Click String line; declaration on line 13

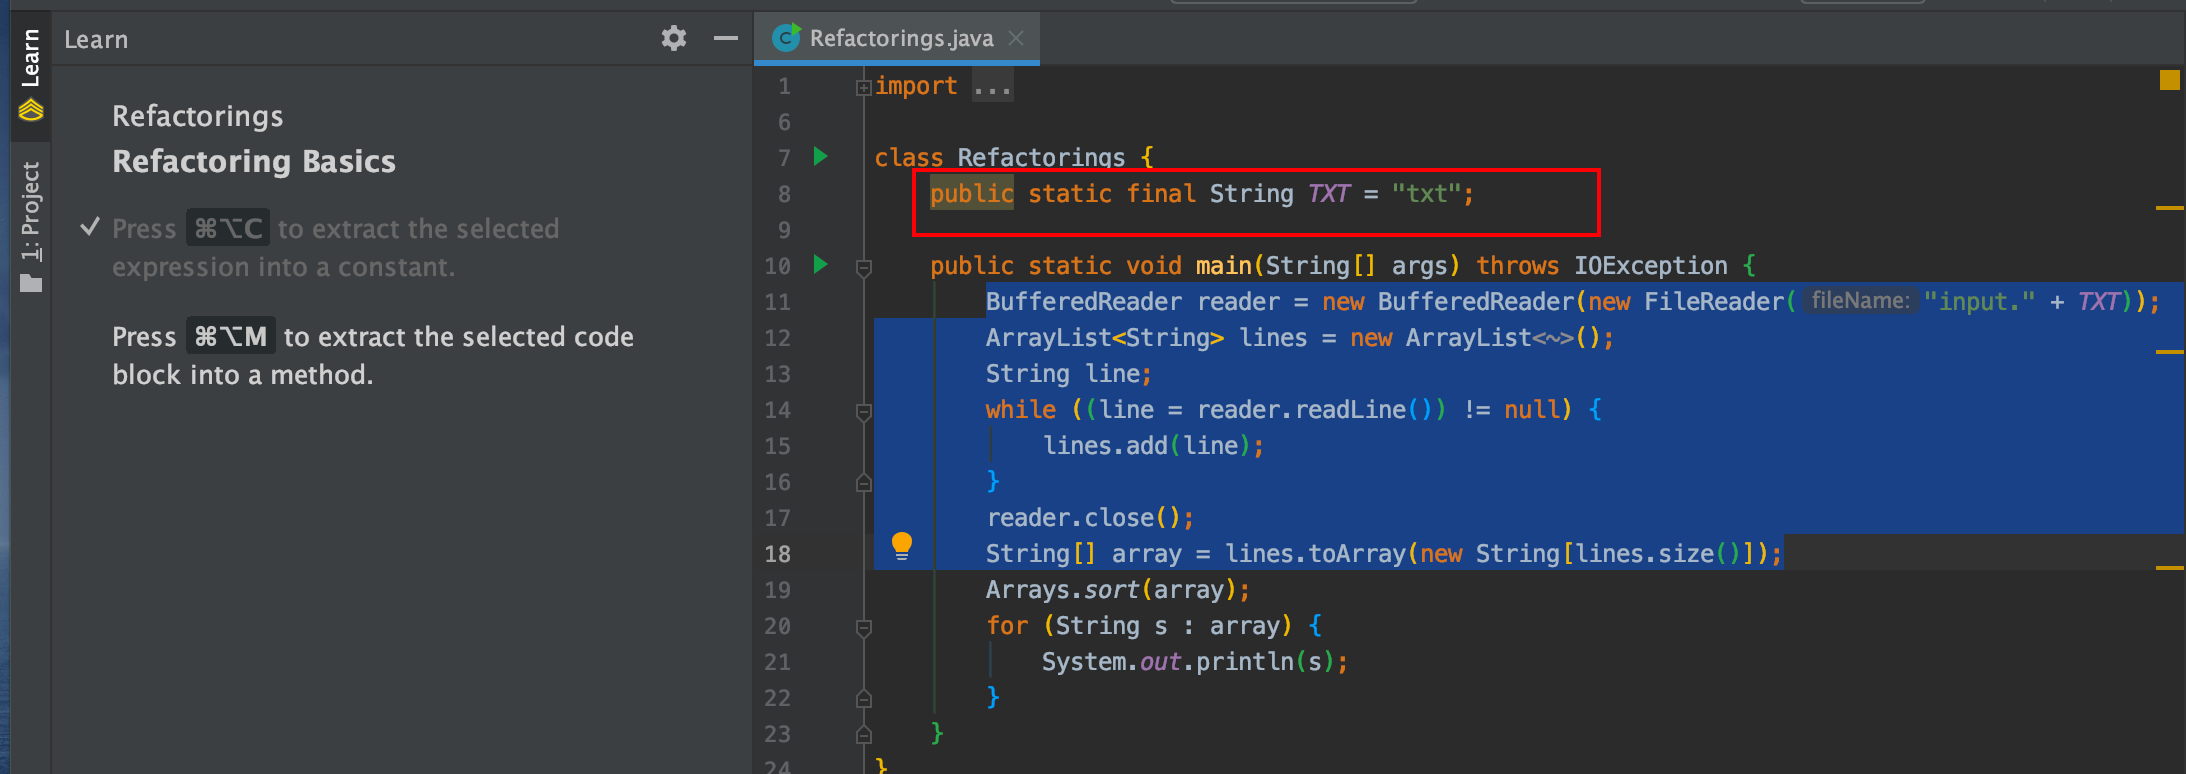point(1069,373)
